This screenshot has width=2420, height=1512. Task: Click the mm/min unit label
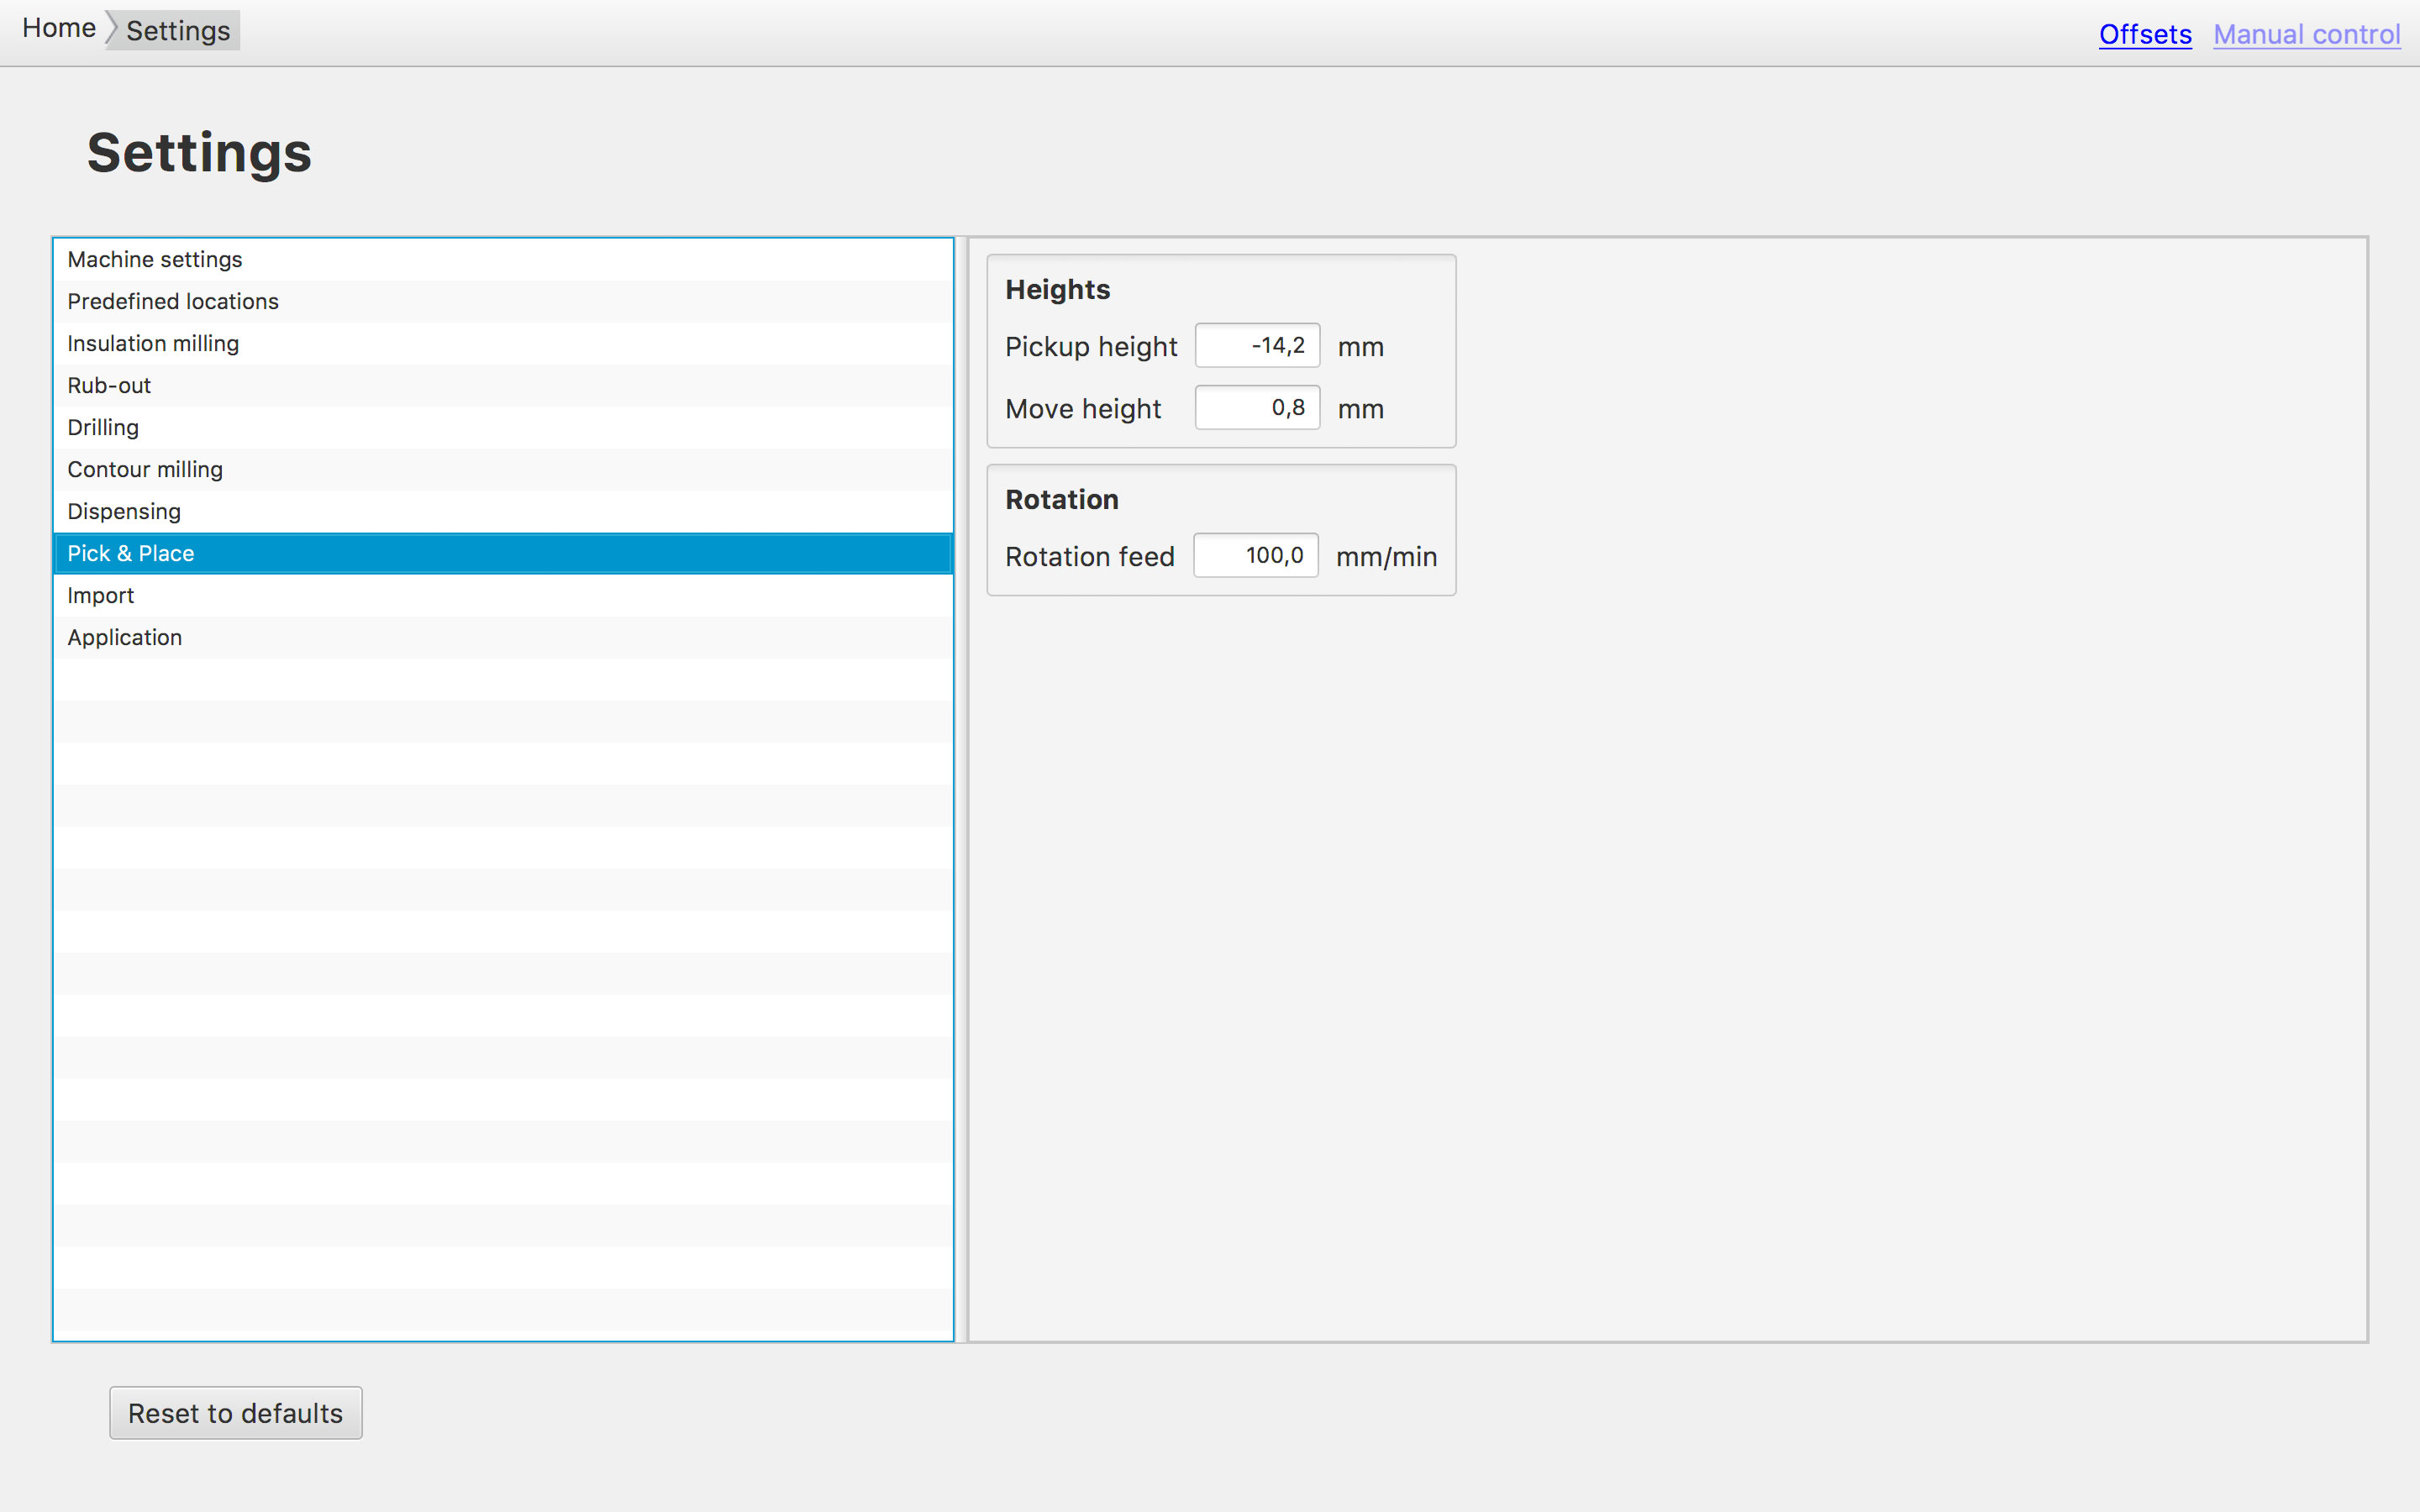1386,557
